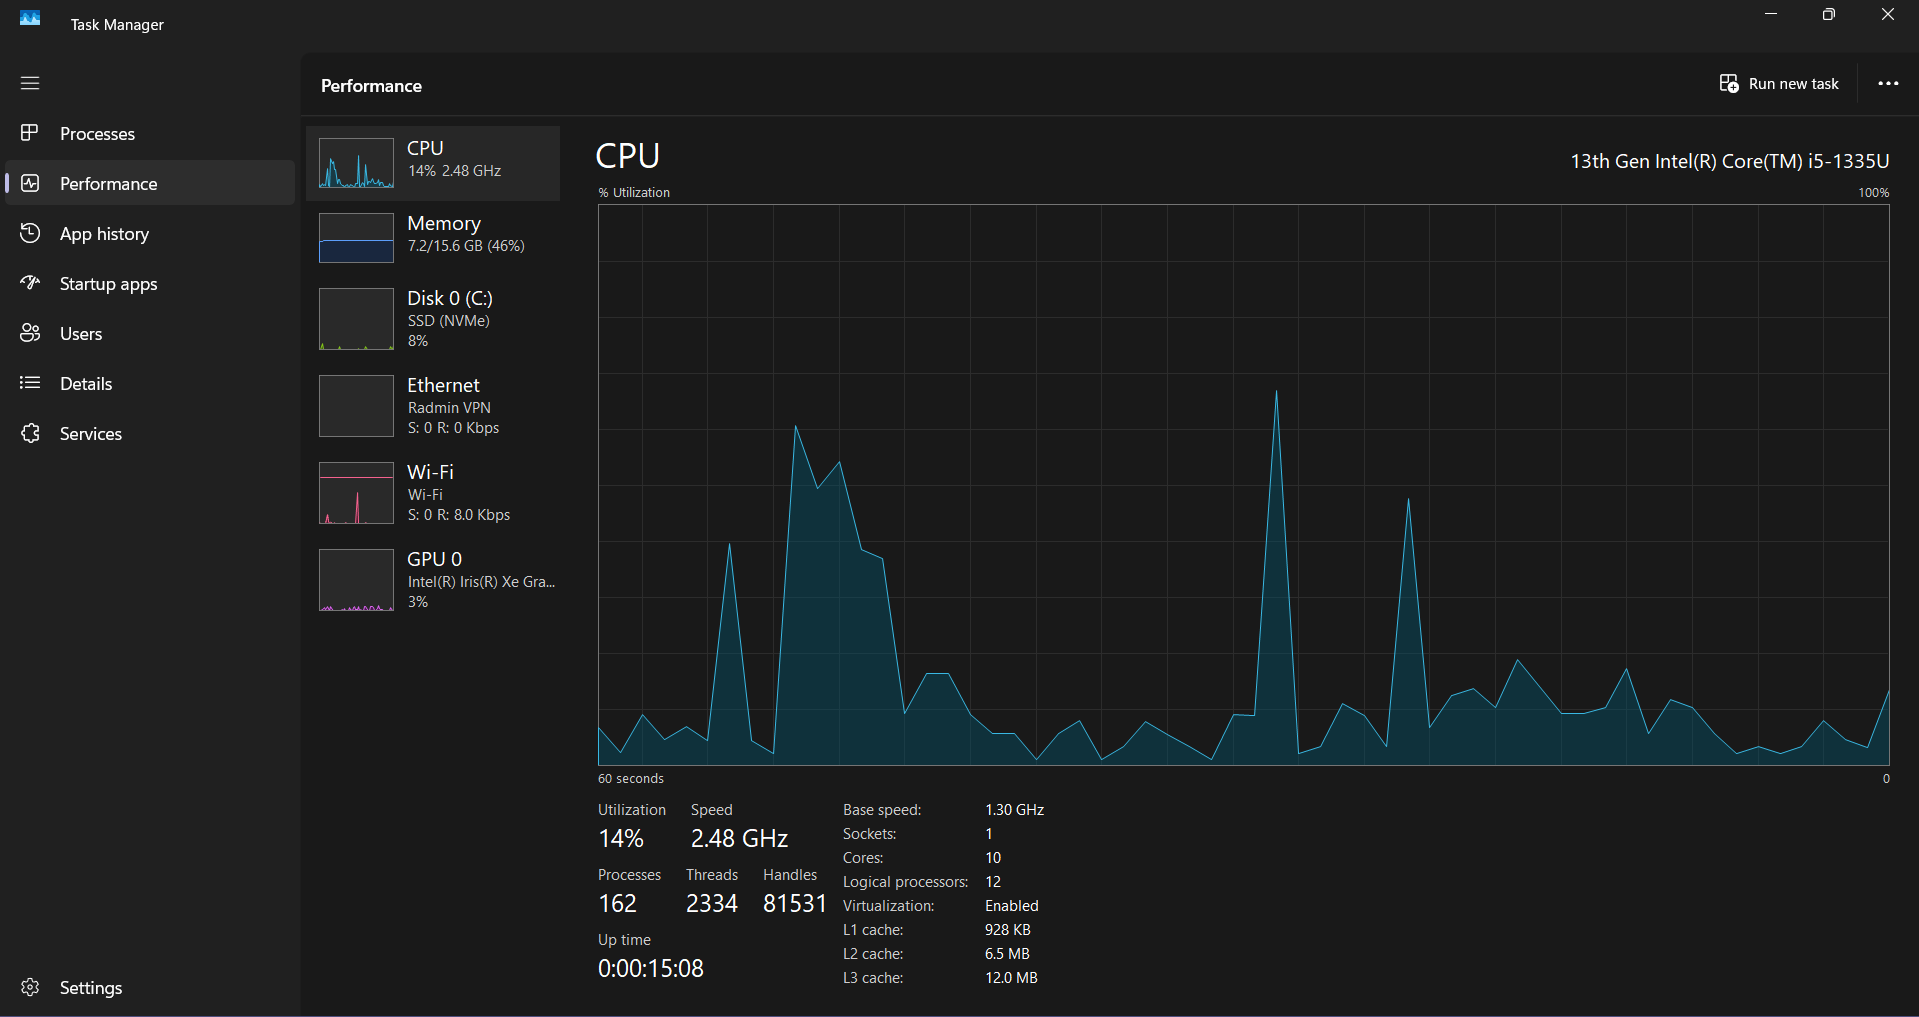Select the Memory performance thumbnail graph
Screen dimensions: 1919x1017
pos(356,238)
